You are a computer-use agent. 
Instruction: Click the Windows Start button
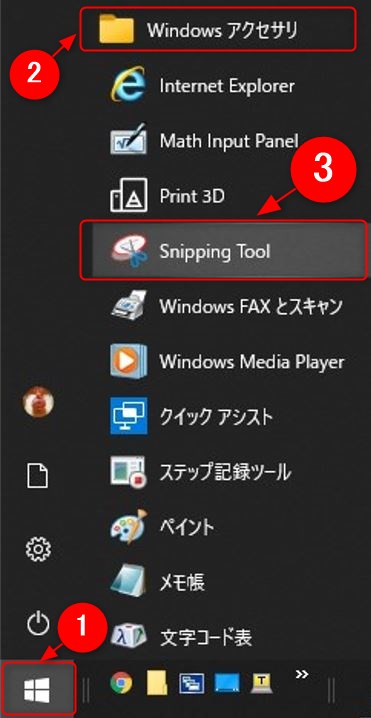click(37, 690)
